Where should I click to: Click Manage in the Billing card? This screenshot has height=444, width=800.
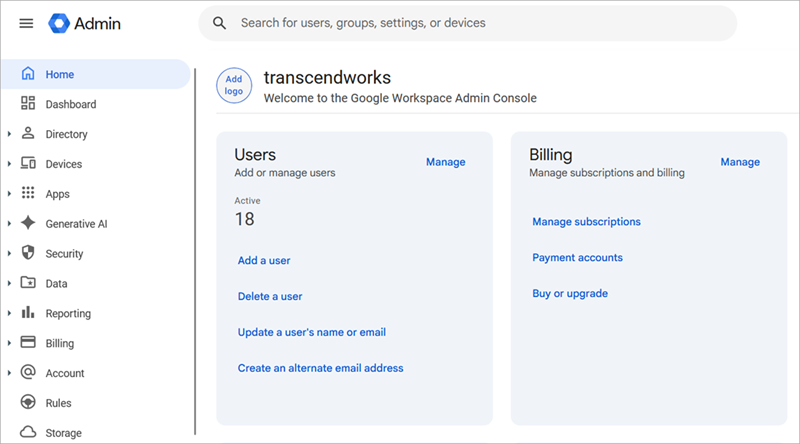[740, 162]
